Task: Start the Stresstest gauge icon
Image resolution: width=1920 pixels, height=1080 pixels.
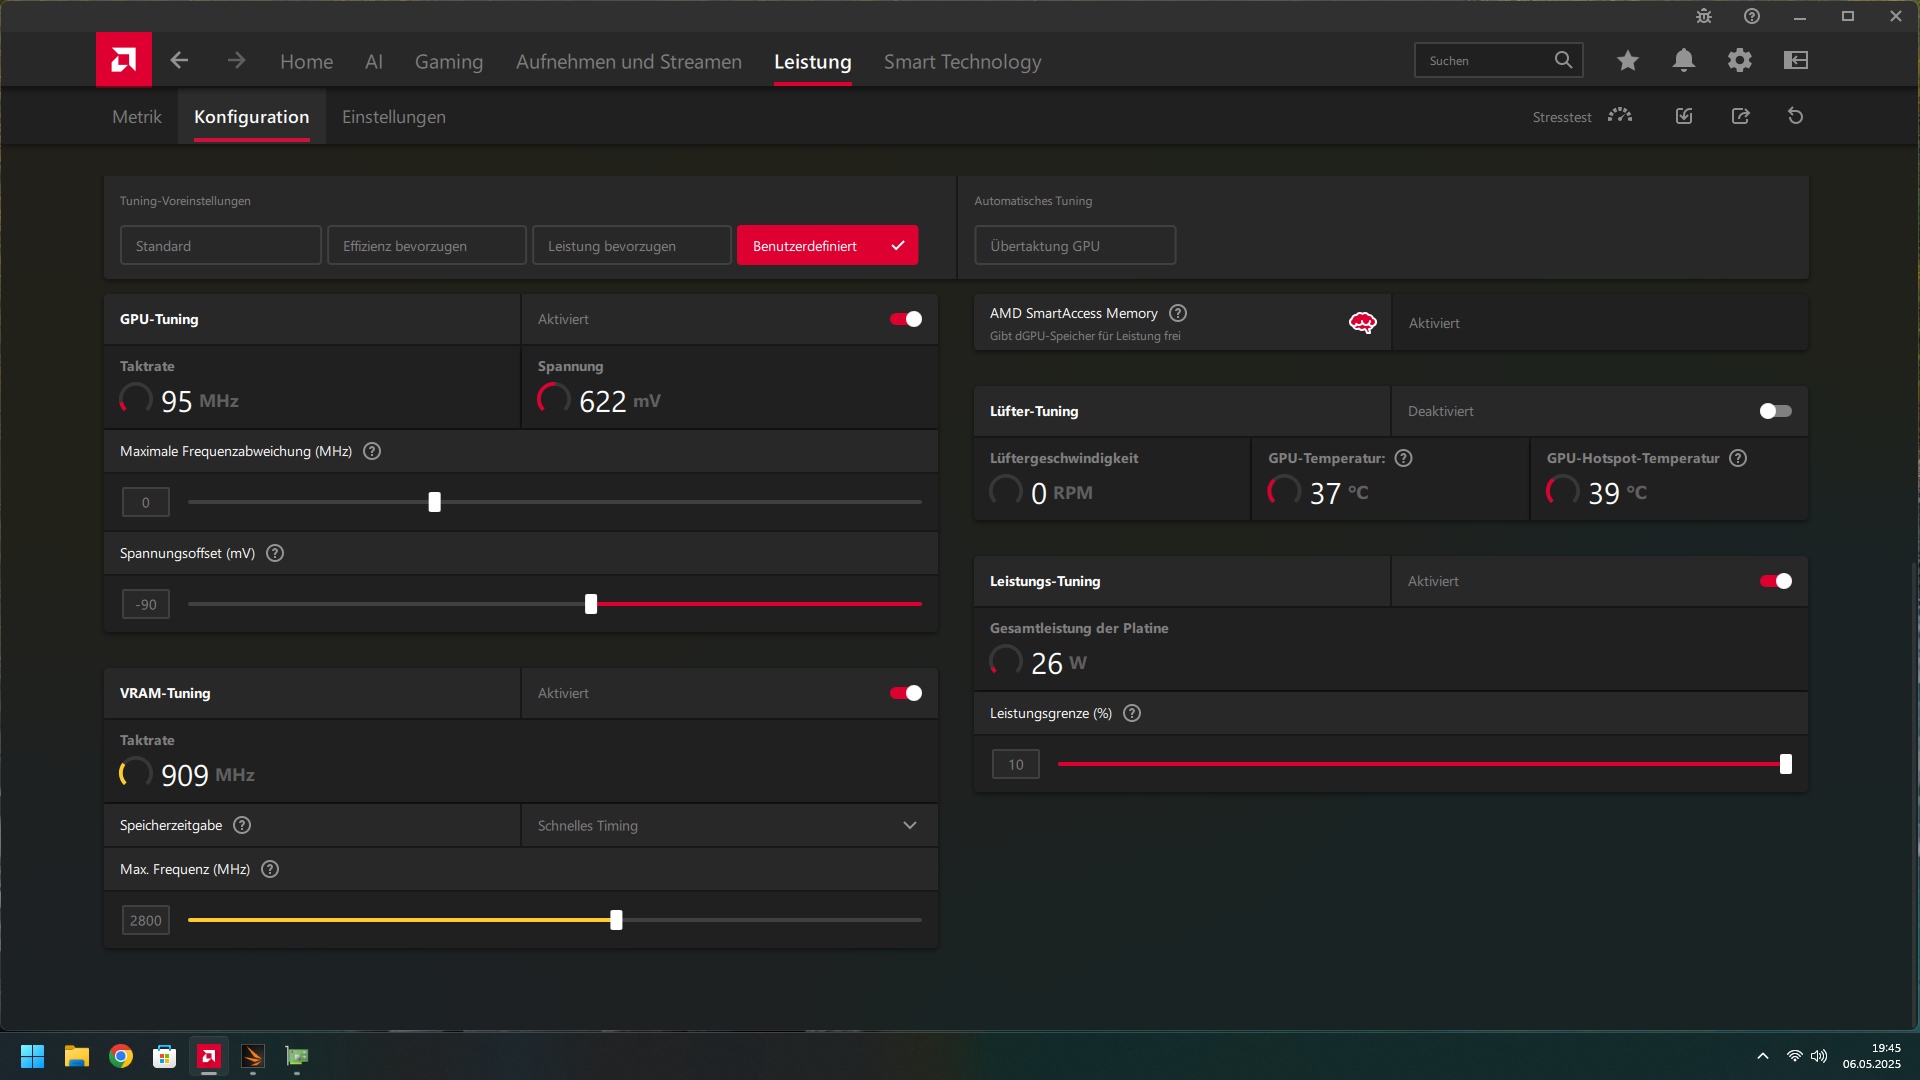Action: pyautogui.click(x=1619, y=116)
